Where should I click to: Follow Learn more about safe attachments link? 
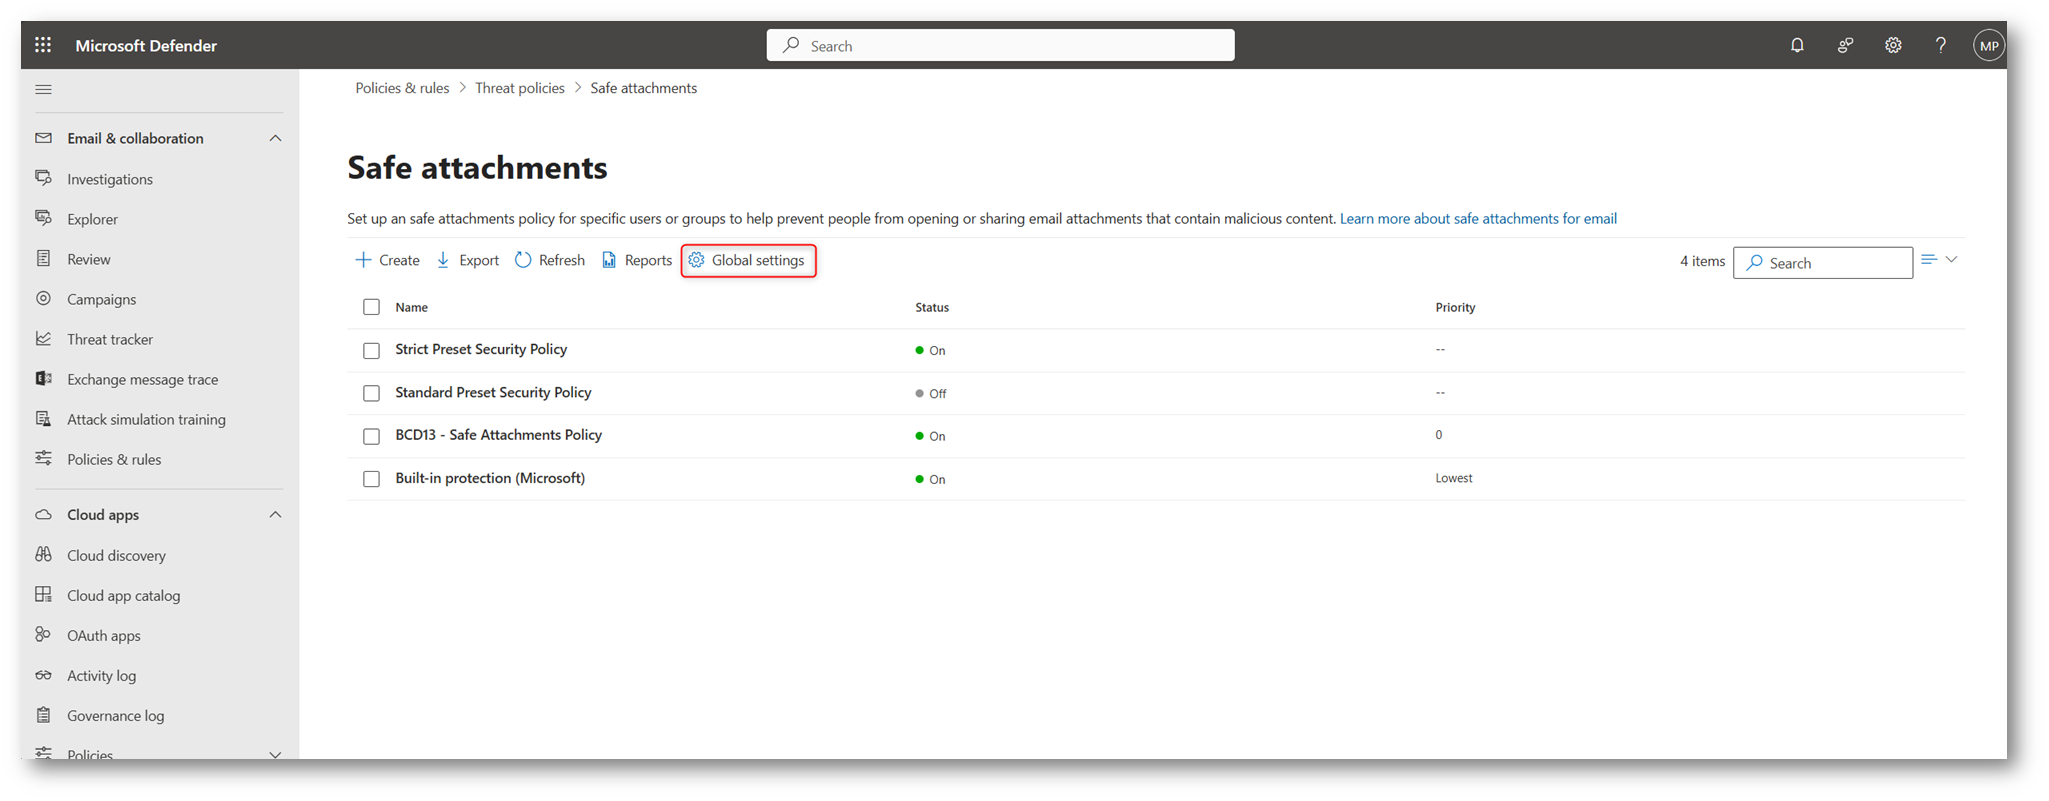point(1478,218)
